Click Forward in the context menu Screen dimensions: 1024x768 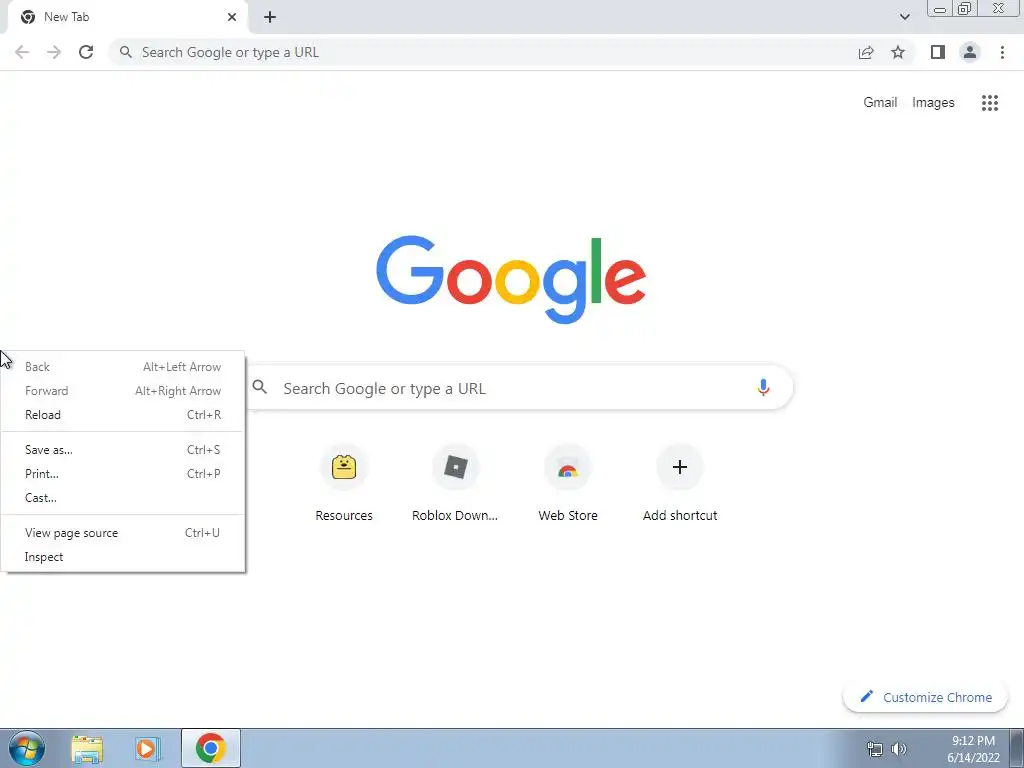tap(123, 391)
